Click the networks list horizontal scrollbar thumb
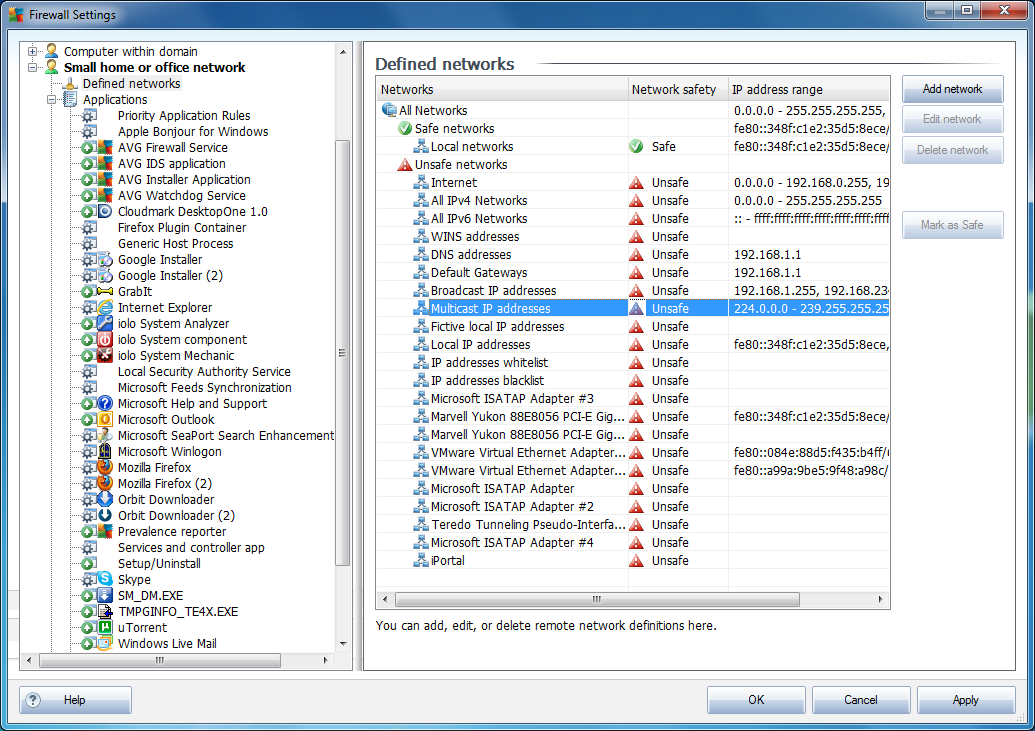The width and height of the screenshot is (1035, 731). click(597, 600)
